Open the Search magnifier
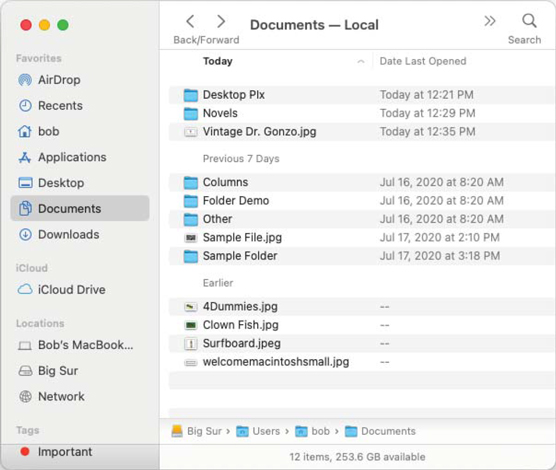This screenshot has height=470, width=556. 529,21
